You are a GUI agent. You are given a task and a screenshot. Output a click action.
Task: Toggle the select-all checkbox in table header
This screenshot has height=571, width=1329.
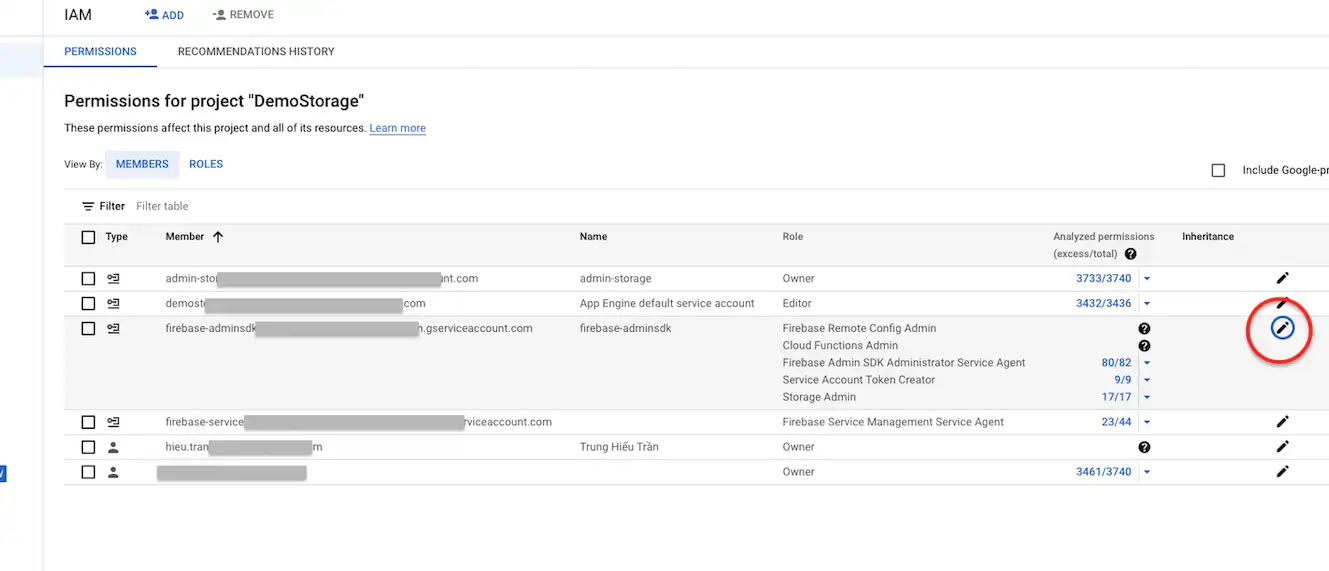[x=88, y=238]
